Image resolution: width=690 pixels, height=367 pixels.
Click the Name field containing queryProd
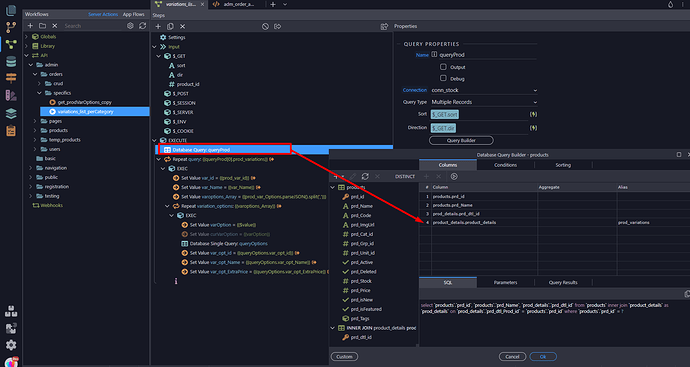coord(488,55)
